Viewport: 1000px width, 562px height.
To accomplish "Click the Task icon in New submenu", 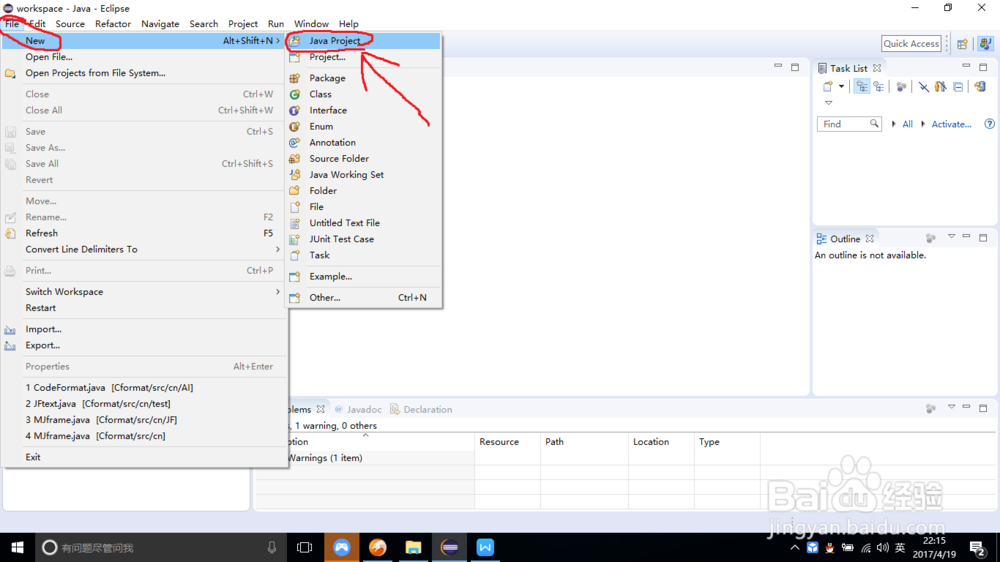I will [295, 255].
